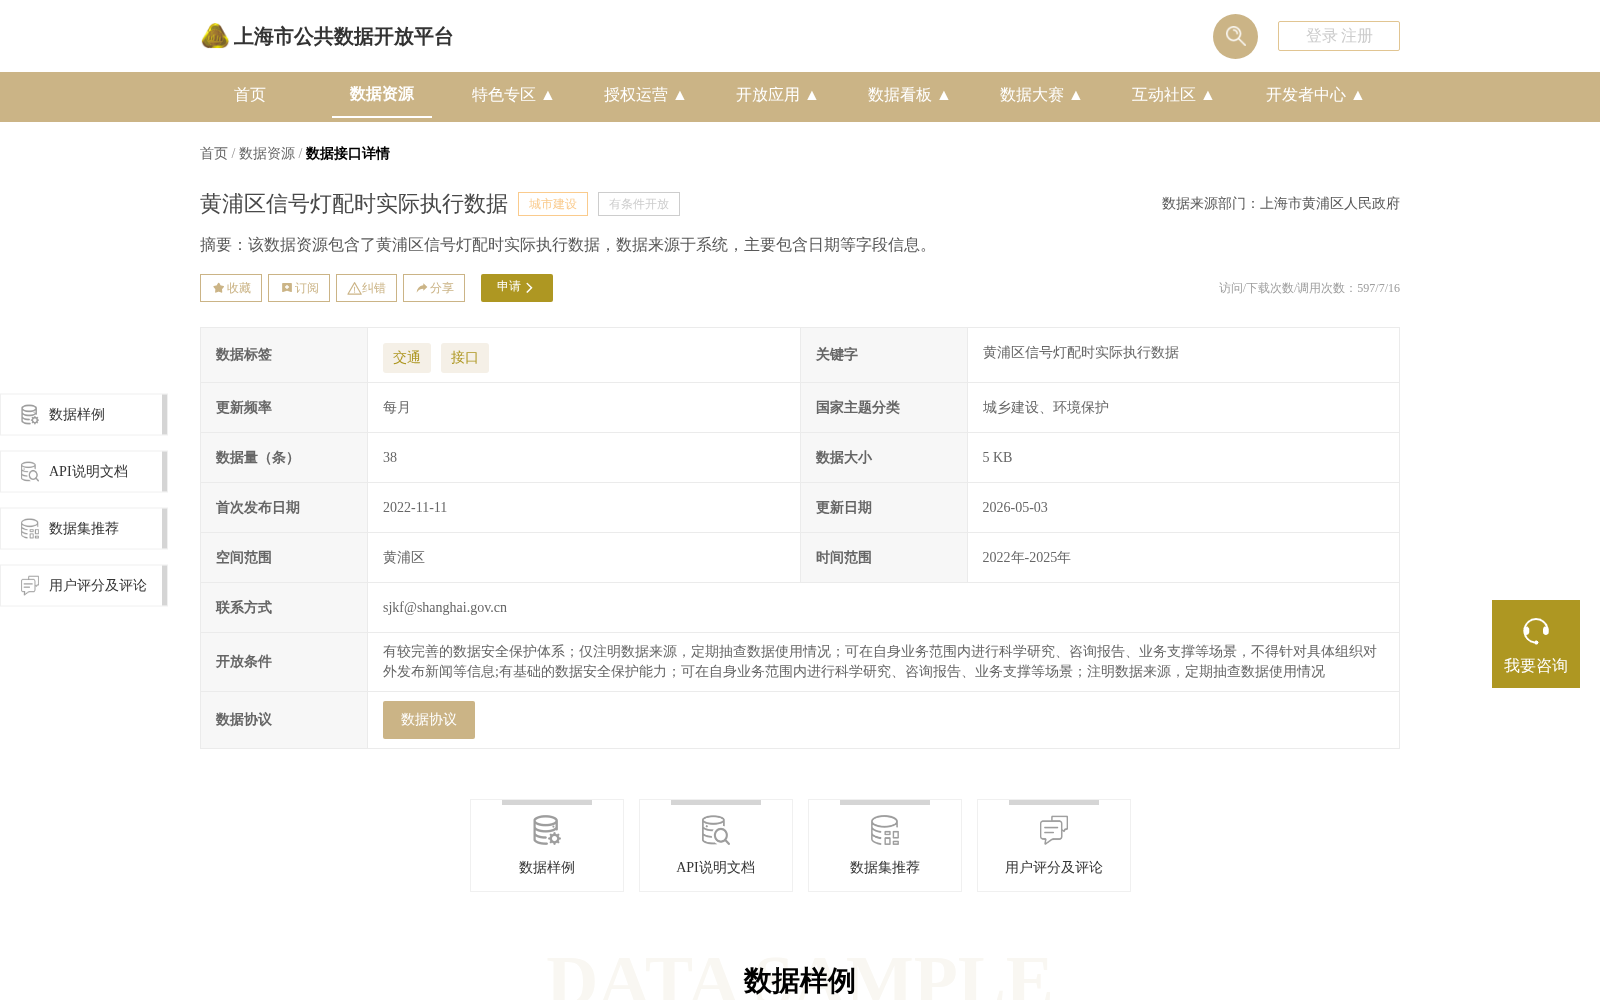Click the 数据样例 card icon

pos(547,830)
